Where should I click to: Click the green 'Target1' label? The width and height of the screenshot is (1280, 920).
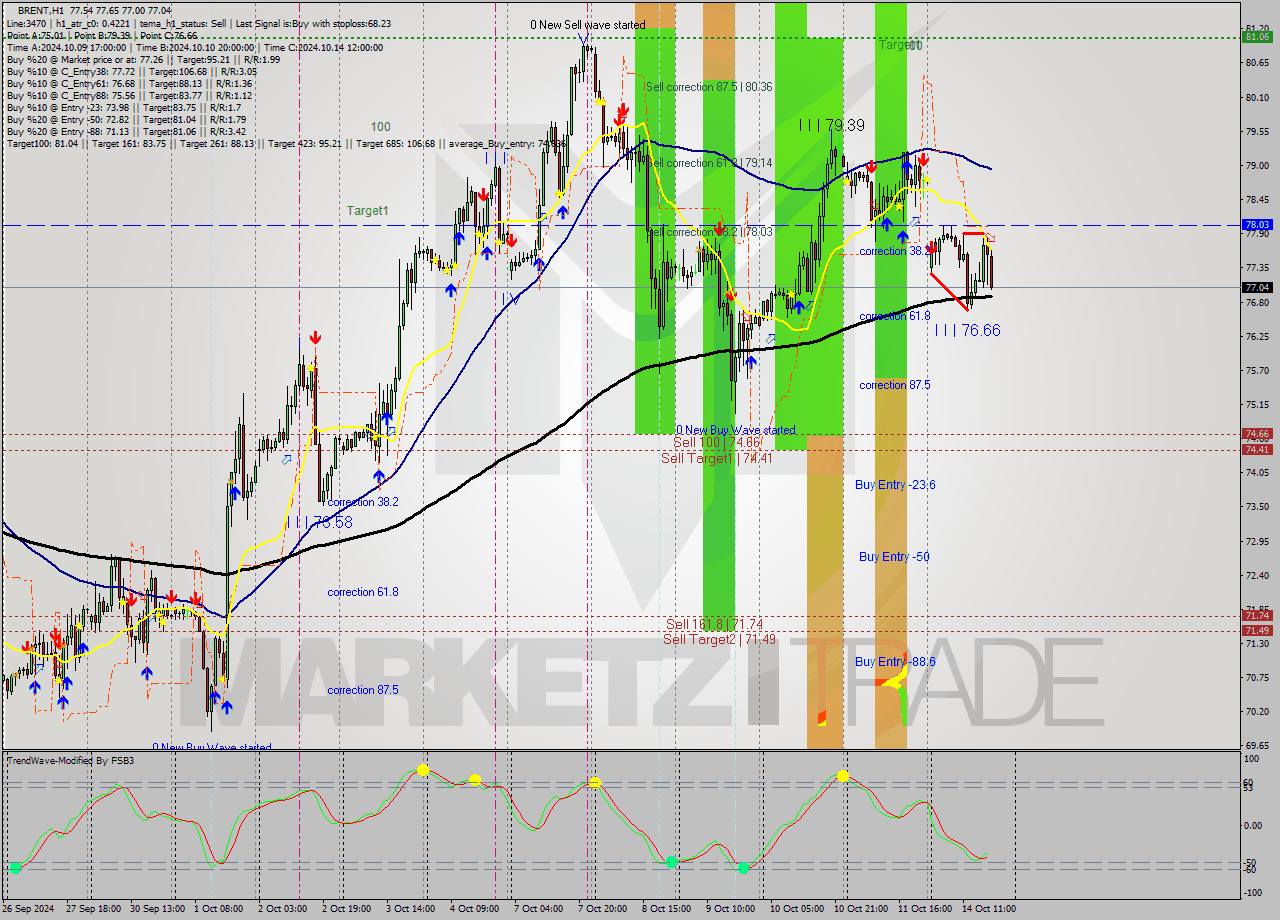367,211
